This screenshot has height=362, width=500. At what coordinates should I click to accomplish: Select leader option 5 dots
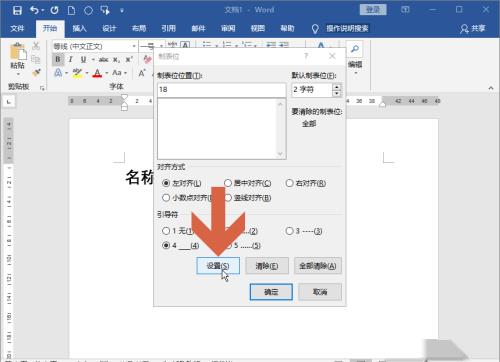(229, 246)
